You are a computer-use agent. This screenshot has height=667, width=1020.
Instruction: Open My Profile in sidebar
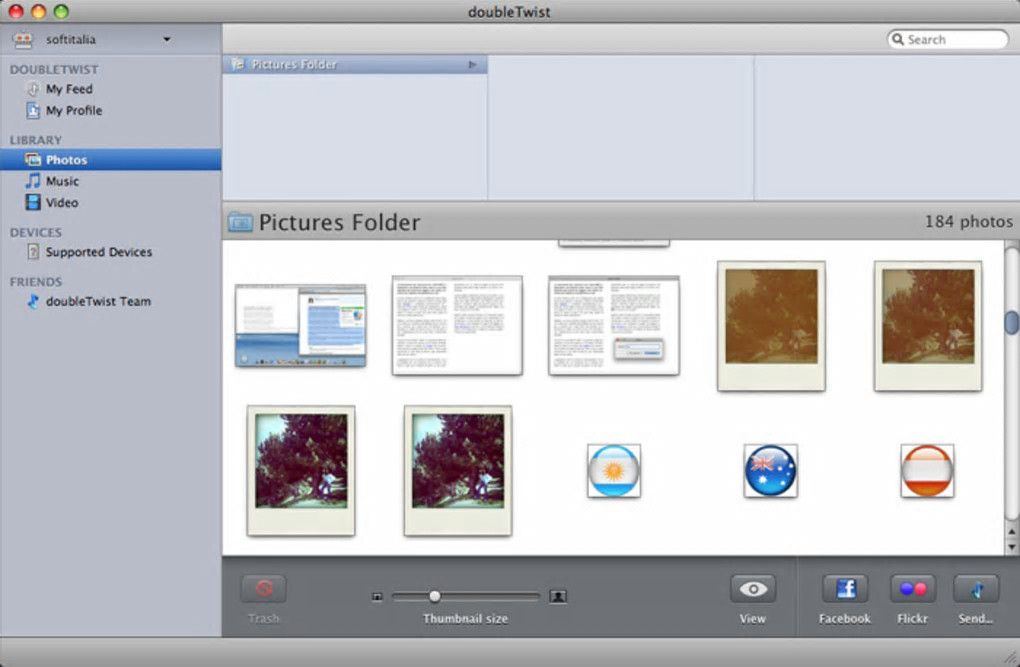pyautogui.click(x=74, y=111)
